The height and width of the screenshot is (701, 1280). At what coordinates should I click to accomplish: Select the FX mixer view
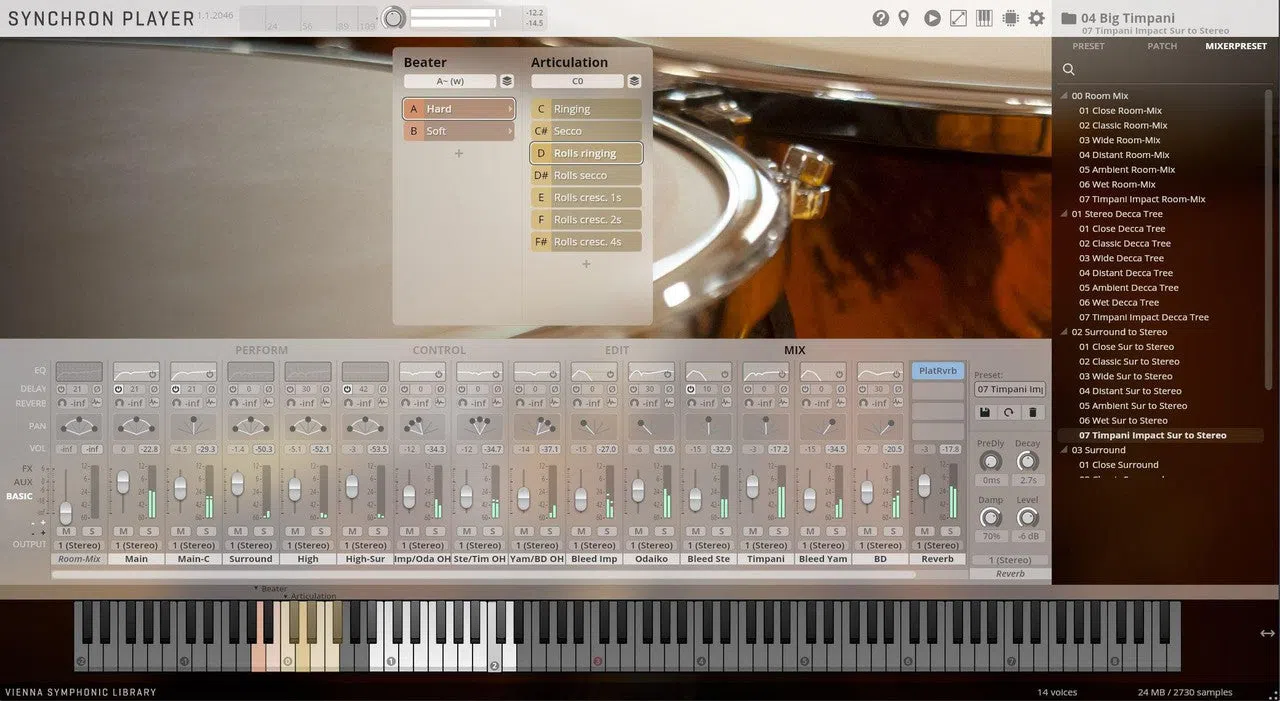[26, 468]
